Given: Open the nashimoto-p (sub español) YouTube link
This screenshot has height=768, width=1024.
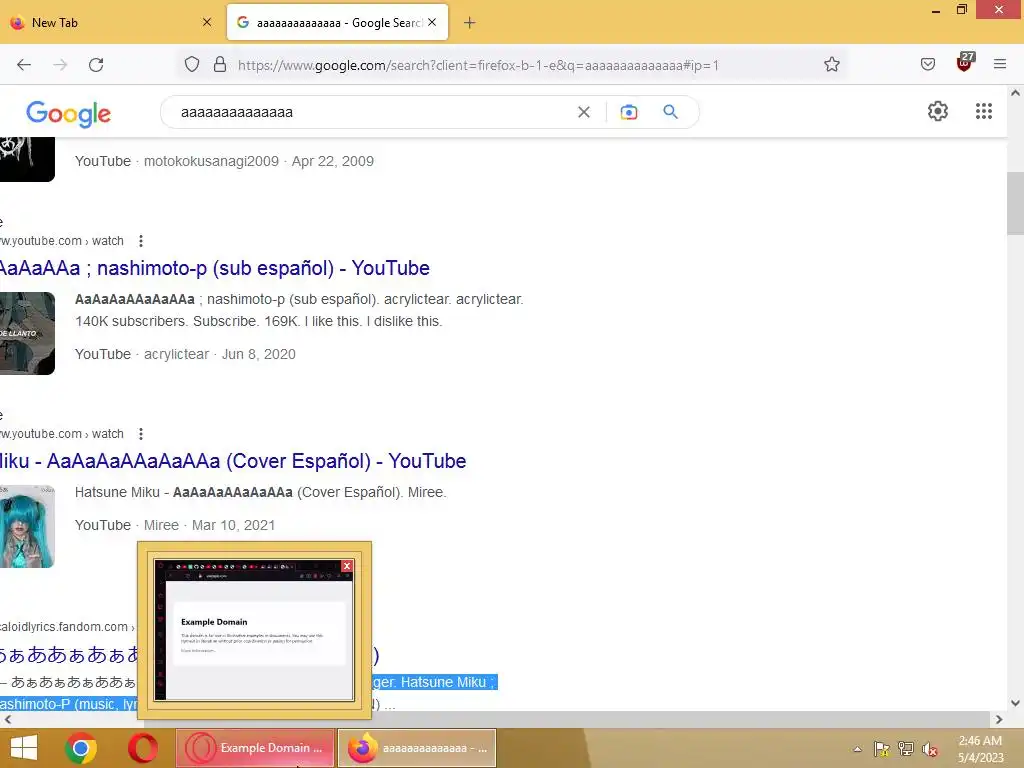Looking at the screenshot, I should pos(215,268).
